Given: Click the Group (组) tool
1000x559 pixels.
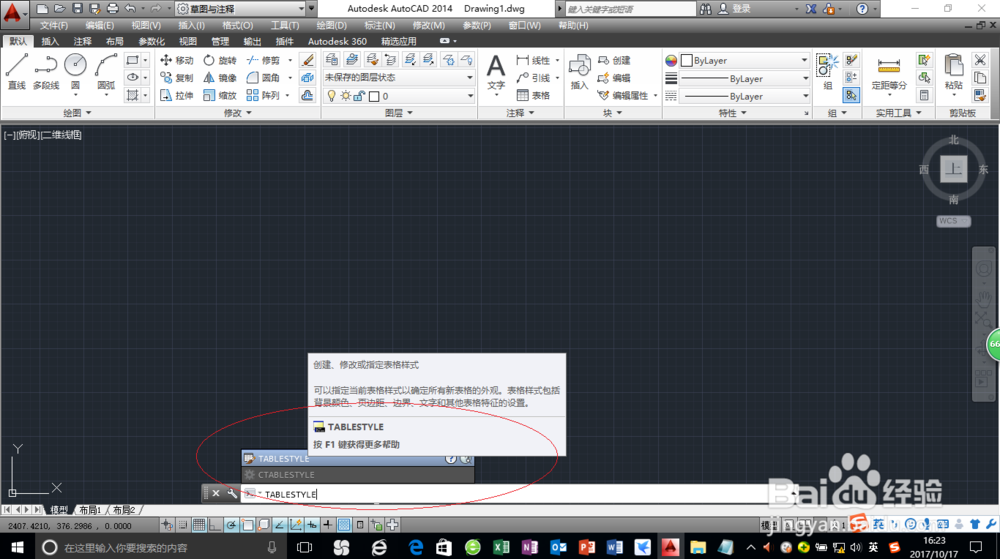Looking at the screenshot, I should pos(828,71).
